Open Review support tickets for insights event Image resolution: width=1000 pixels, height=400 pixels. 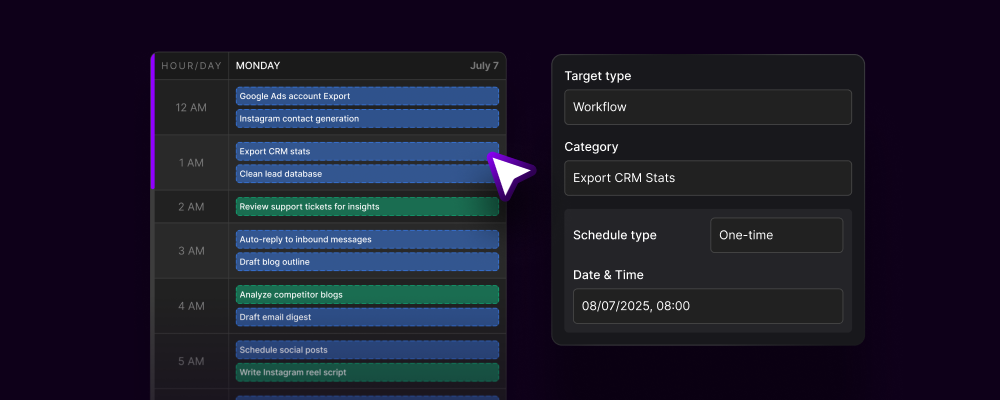(x=367, y=207)
